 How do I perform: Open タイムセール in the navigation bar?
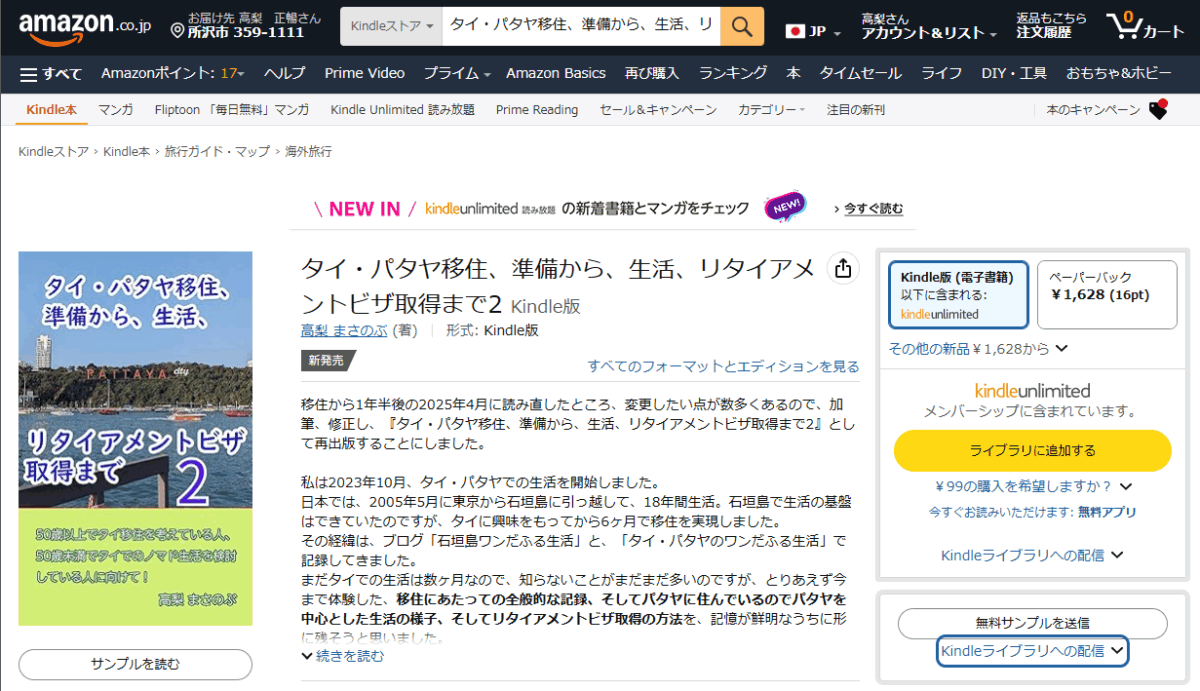(861, 73)
